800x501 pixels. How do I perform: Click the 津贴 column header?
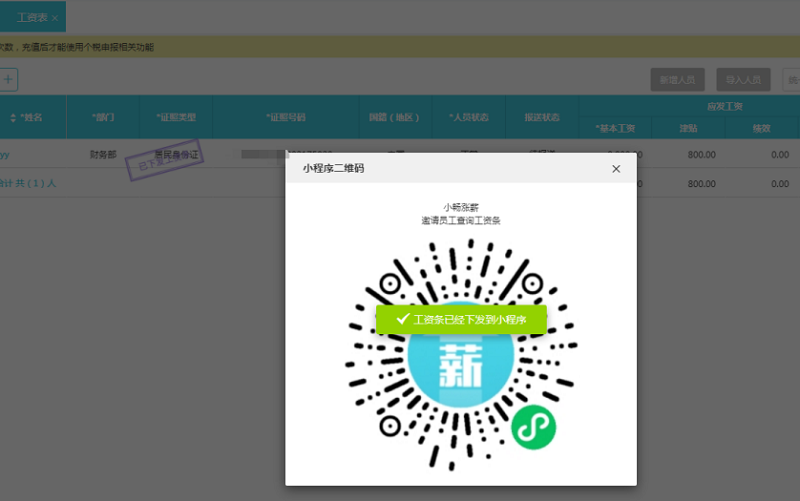(x=688, y=129)
